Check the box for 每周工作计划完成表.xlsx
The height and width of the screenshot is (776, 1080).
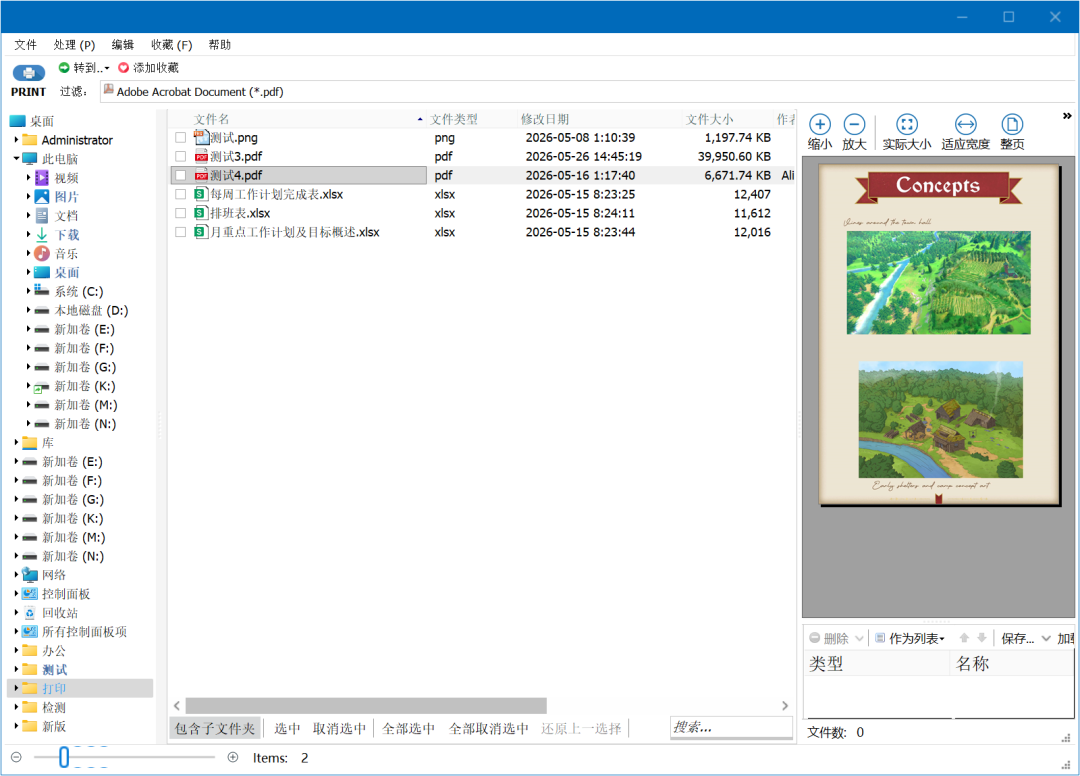click(x=180, y=194)
